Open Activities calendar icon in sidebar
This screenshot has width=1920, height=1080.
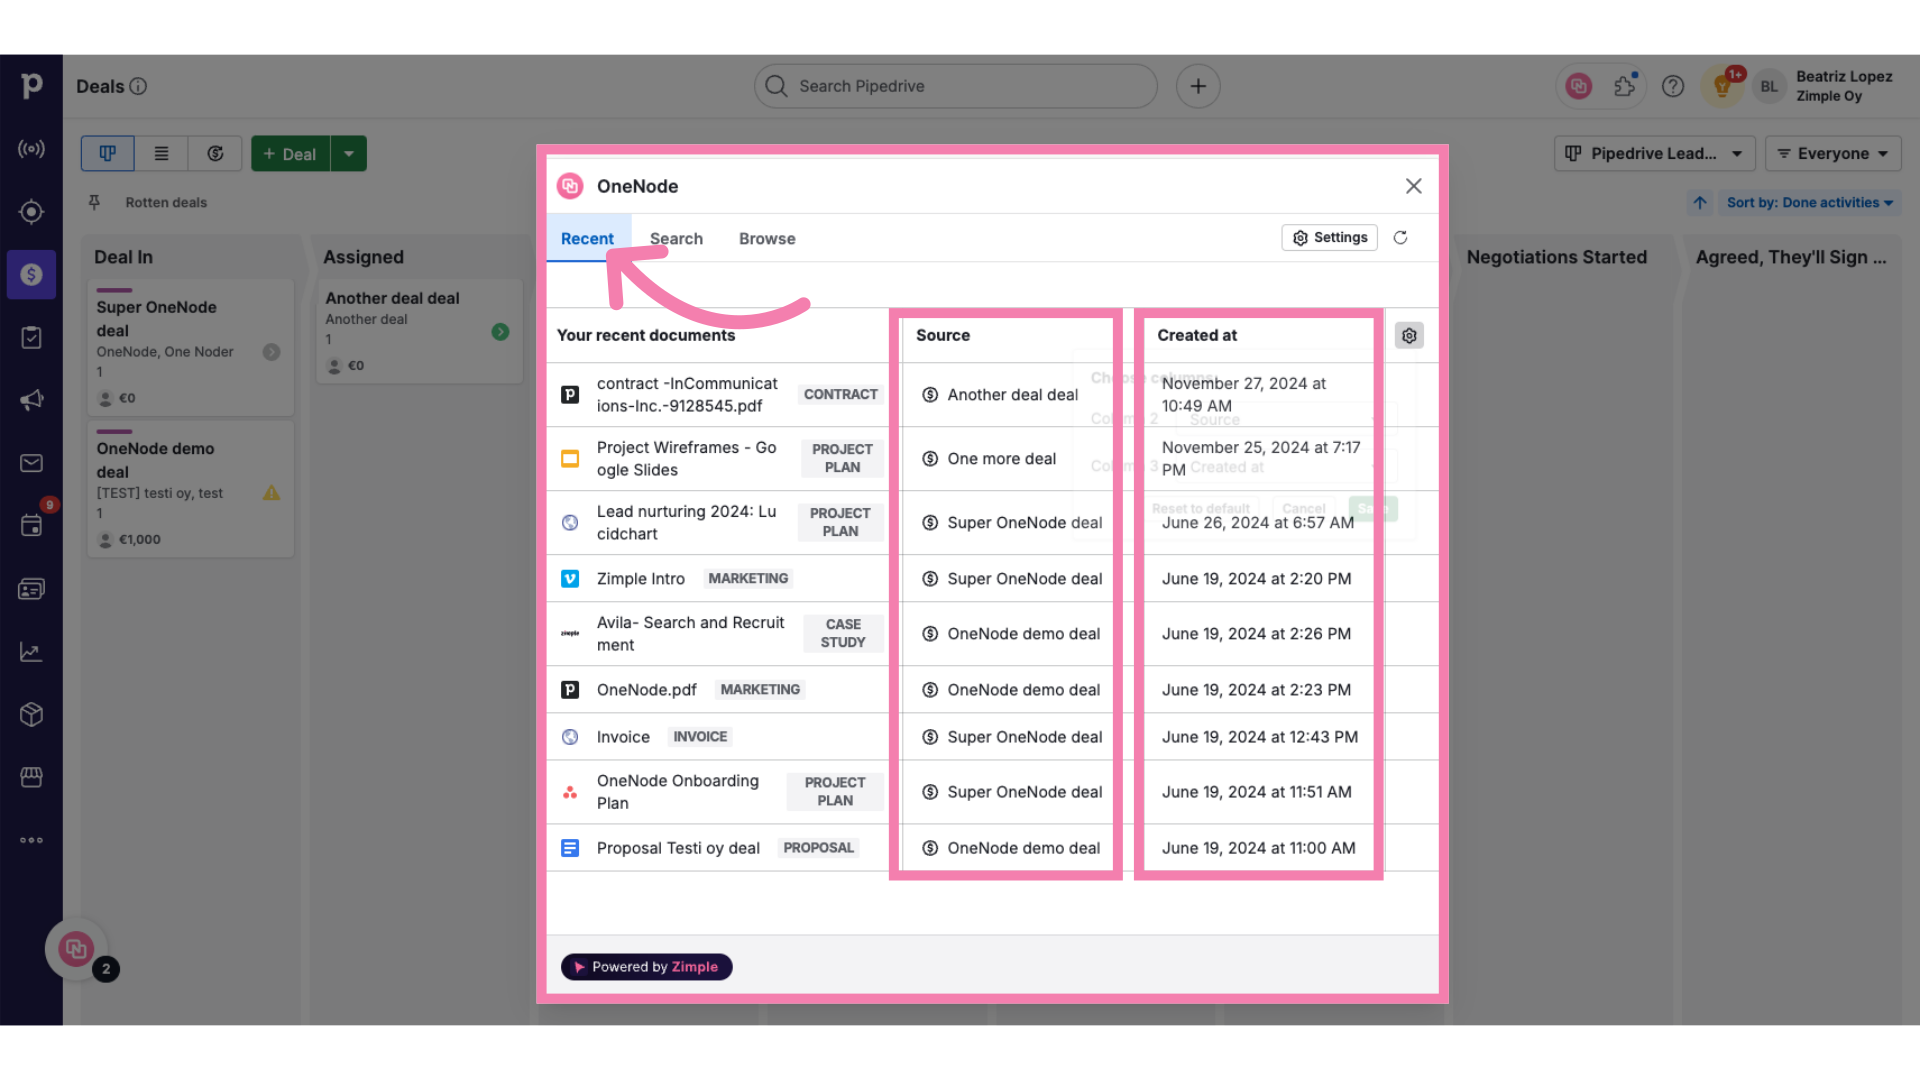(x=31, y=526)
